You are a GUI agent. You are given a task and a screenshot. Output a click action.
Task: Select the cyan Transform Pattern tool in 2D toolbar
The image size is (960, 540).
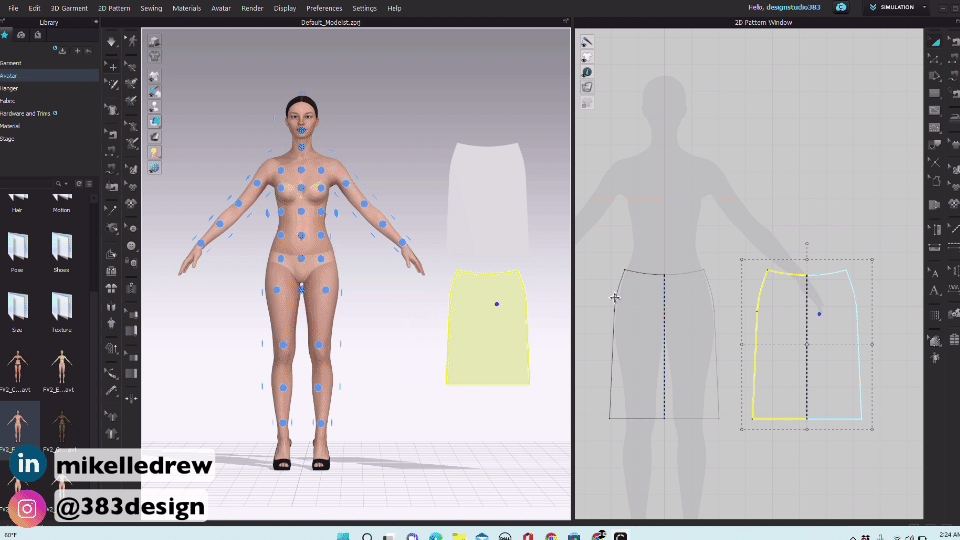(935, 42)
